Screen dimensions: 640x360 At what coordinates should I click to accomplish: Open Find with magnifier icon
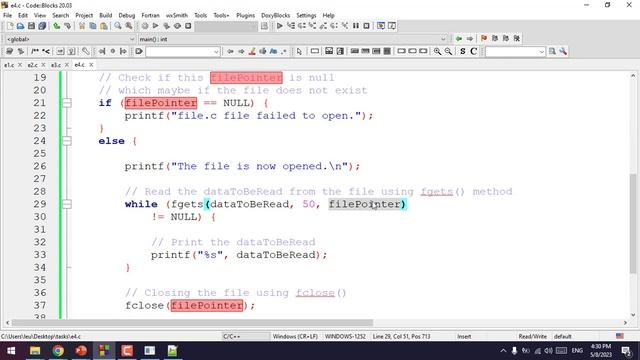pyautogui.click(x=118, y=26)
